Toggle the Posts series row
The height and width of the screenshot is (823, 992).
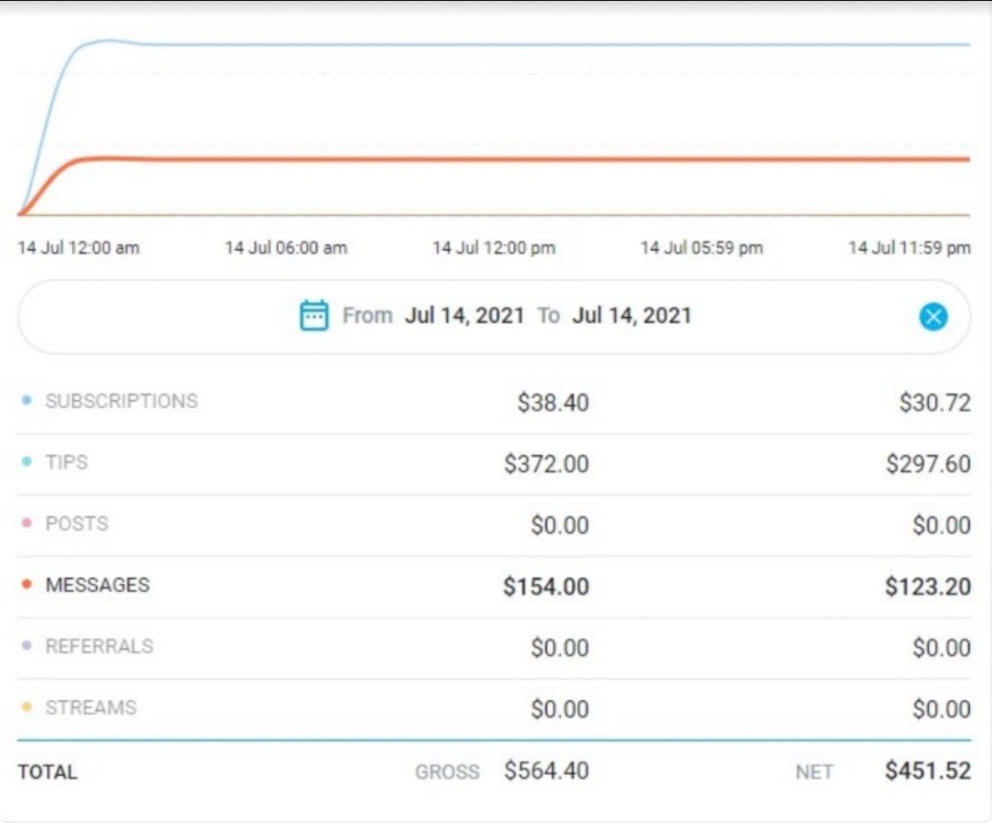[494, 525]
